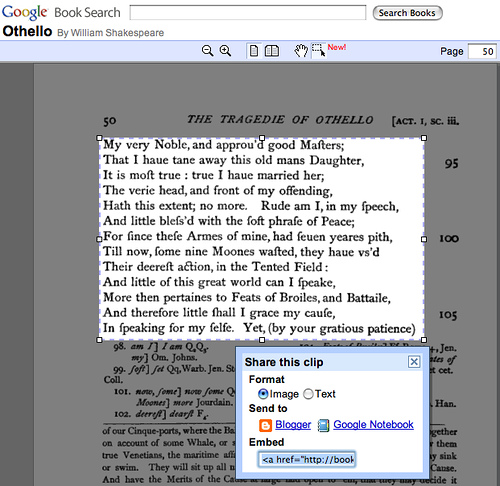The height and width of the screenshot is (486, 500).
Task: Select the Text format radio button
Action: coord(308,394)
